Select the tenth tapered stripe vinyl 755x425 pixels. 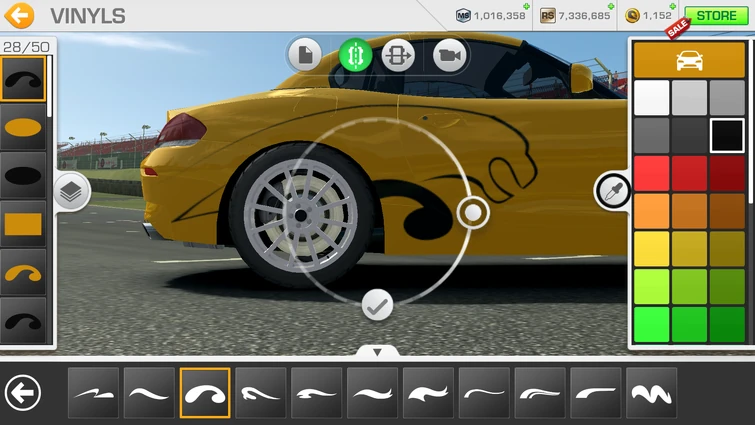tap(596, 393)
